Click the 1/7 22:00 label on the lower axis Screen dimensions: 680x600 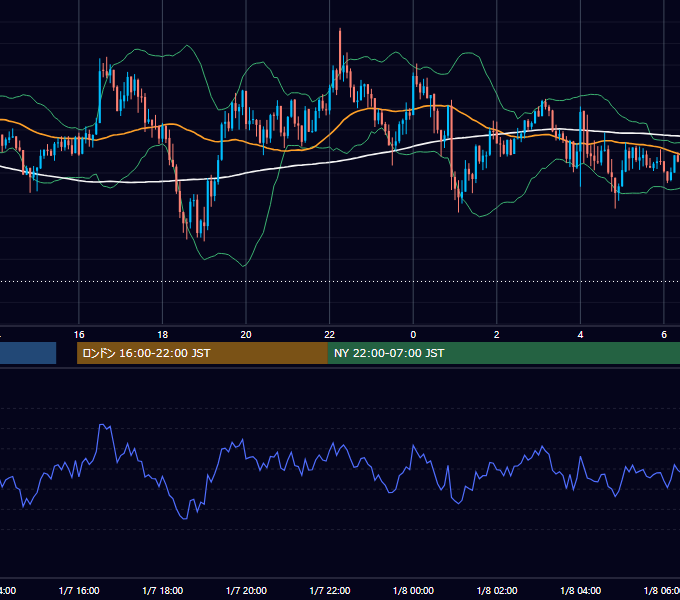330,590
